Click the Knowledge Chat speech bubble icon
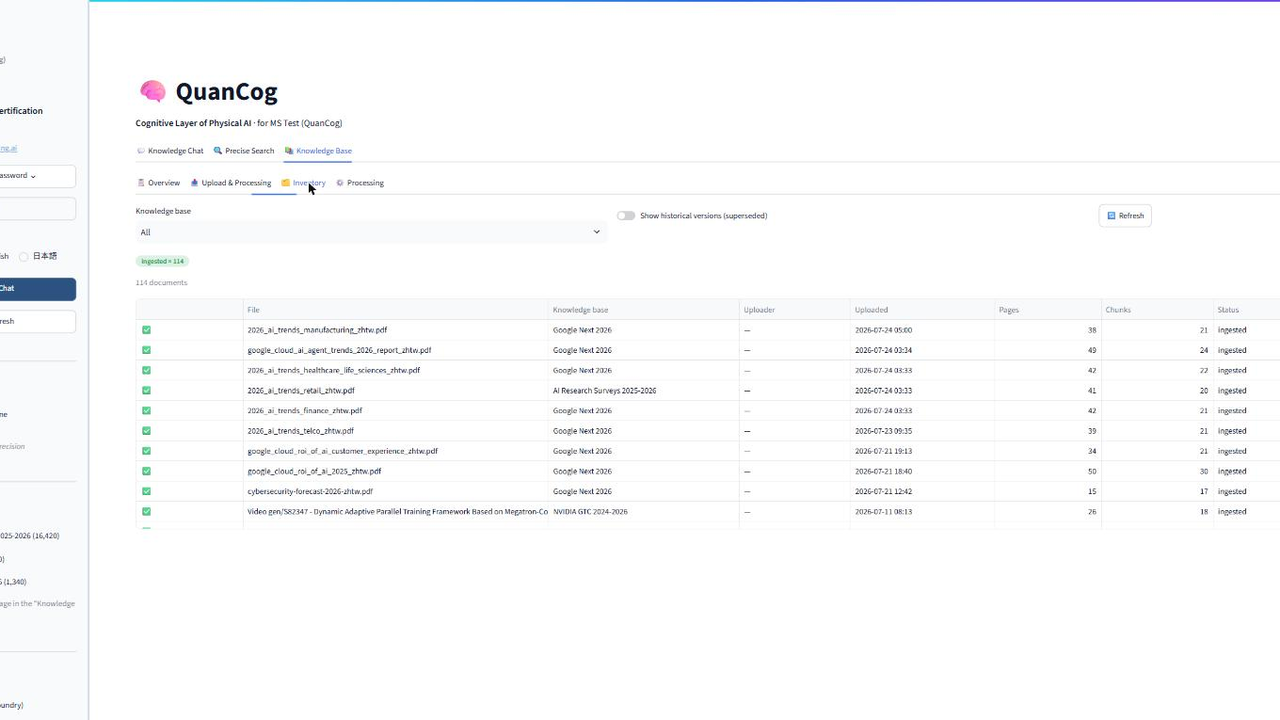The image size is (1280, 720). tap(140, 151)
